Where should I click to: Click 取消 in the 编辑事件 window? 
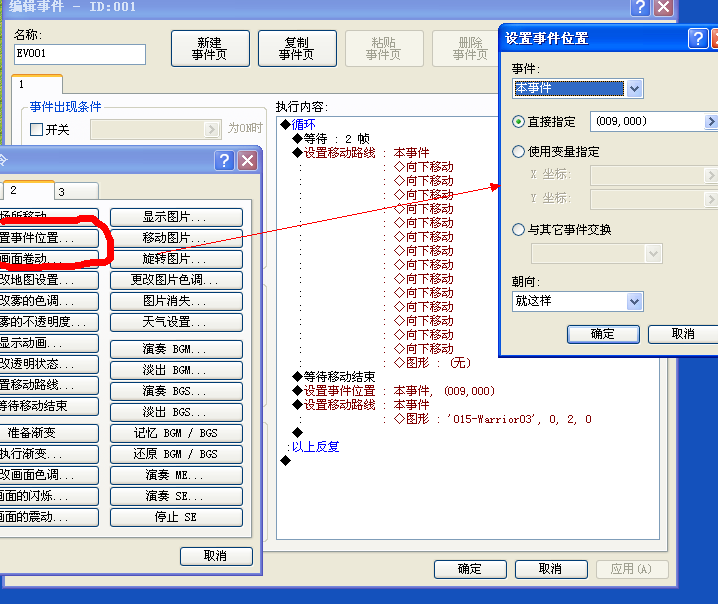click(551, 569)
